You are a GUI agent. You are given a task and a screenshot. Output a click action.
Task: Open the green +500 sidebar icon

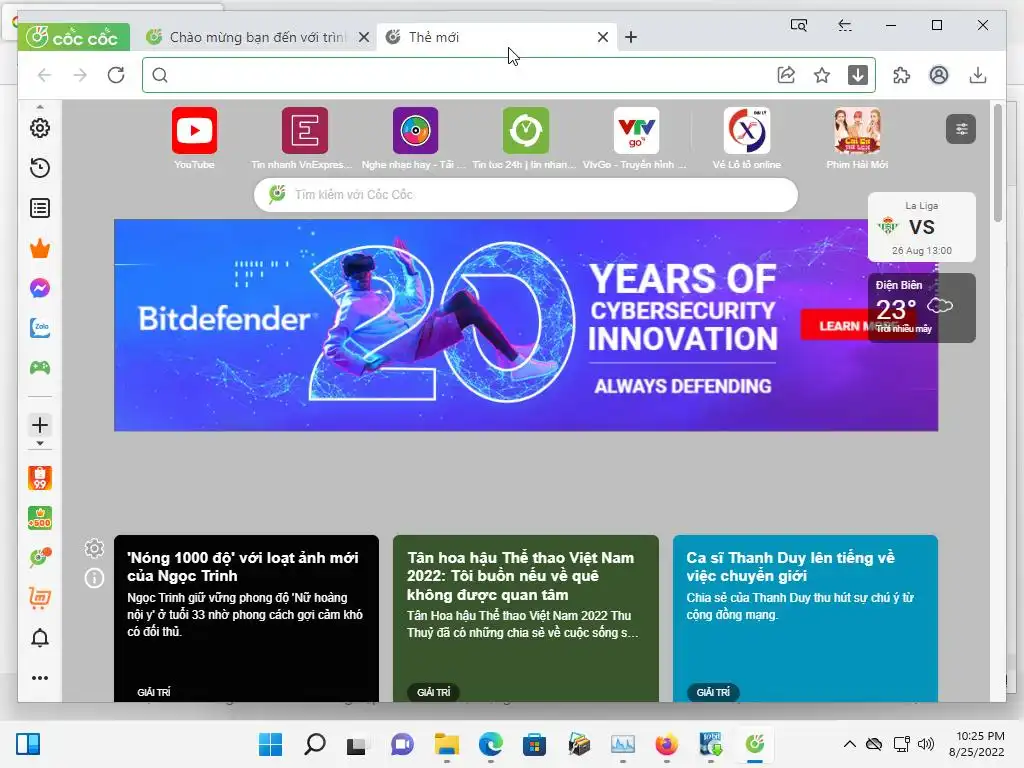[x=40, y=519]
